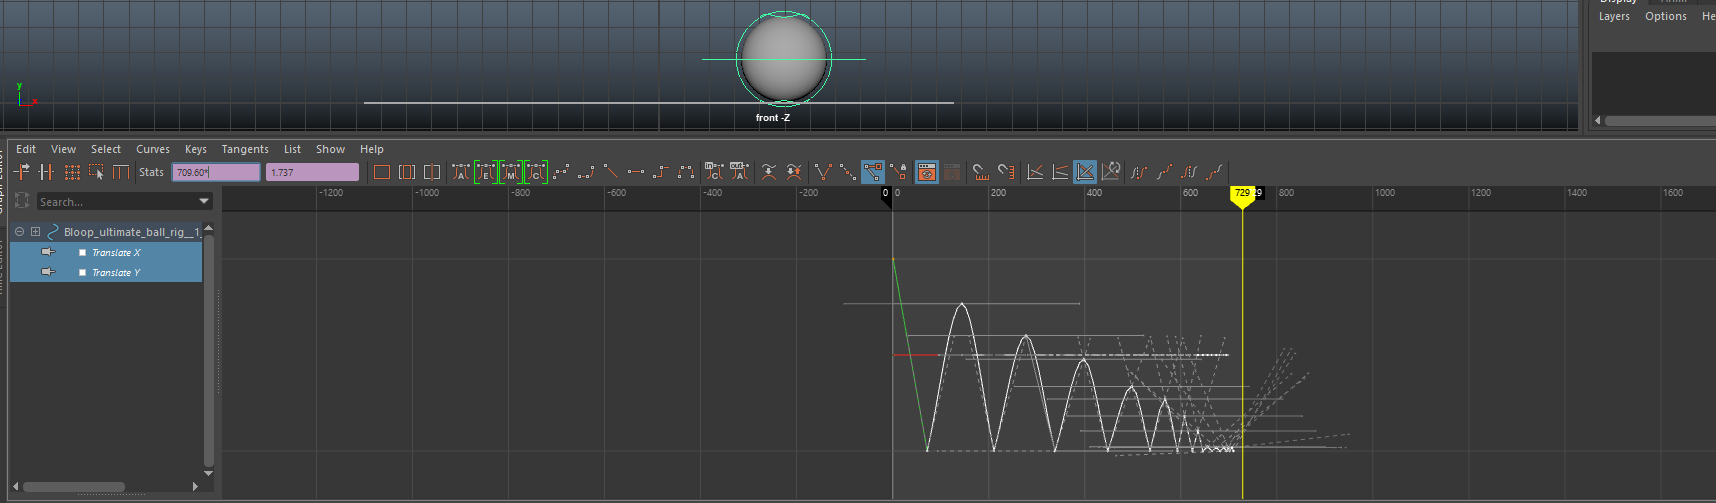Select the Region keys tool

click(x=96, y=172)
